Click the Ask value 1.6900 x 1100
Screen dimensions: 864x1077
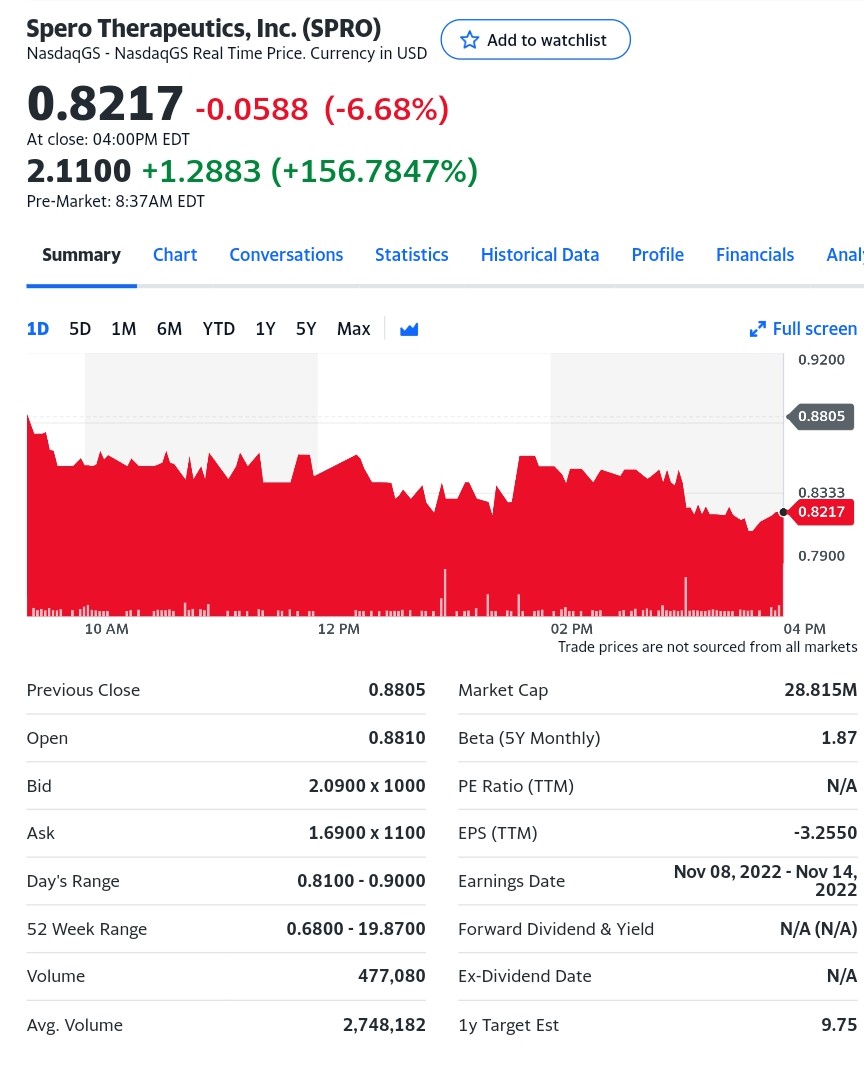coord(367,832)
